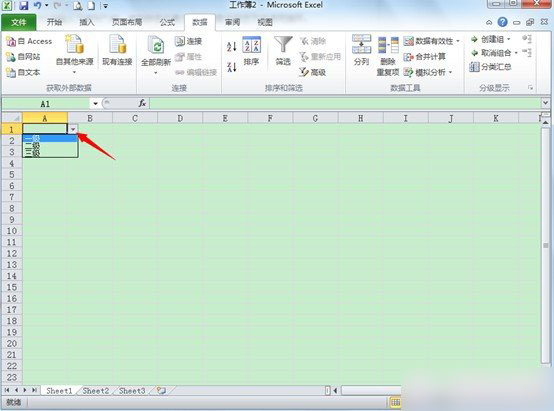Sort descending Z to A icon
Image resolution: width=554 pixels, height=411 pixels.
tap(231, 67)
